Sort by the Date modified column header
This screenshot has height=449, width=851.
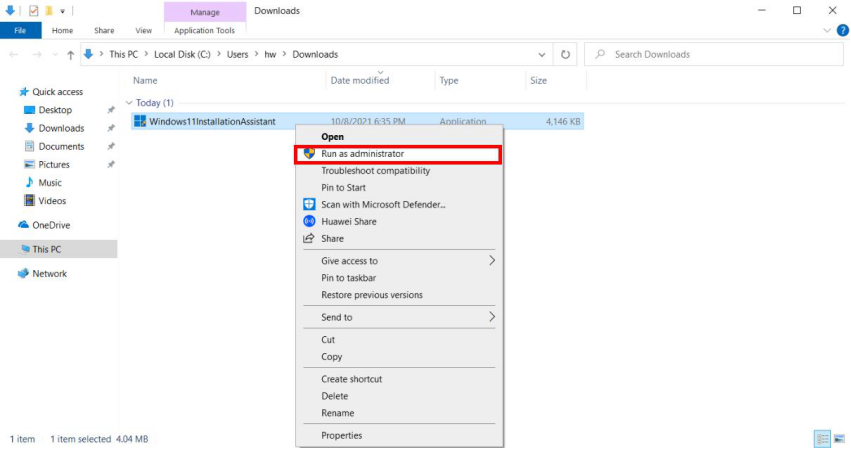tap(360, 80)
